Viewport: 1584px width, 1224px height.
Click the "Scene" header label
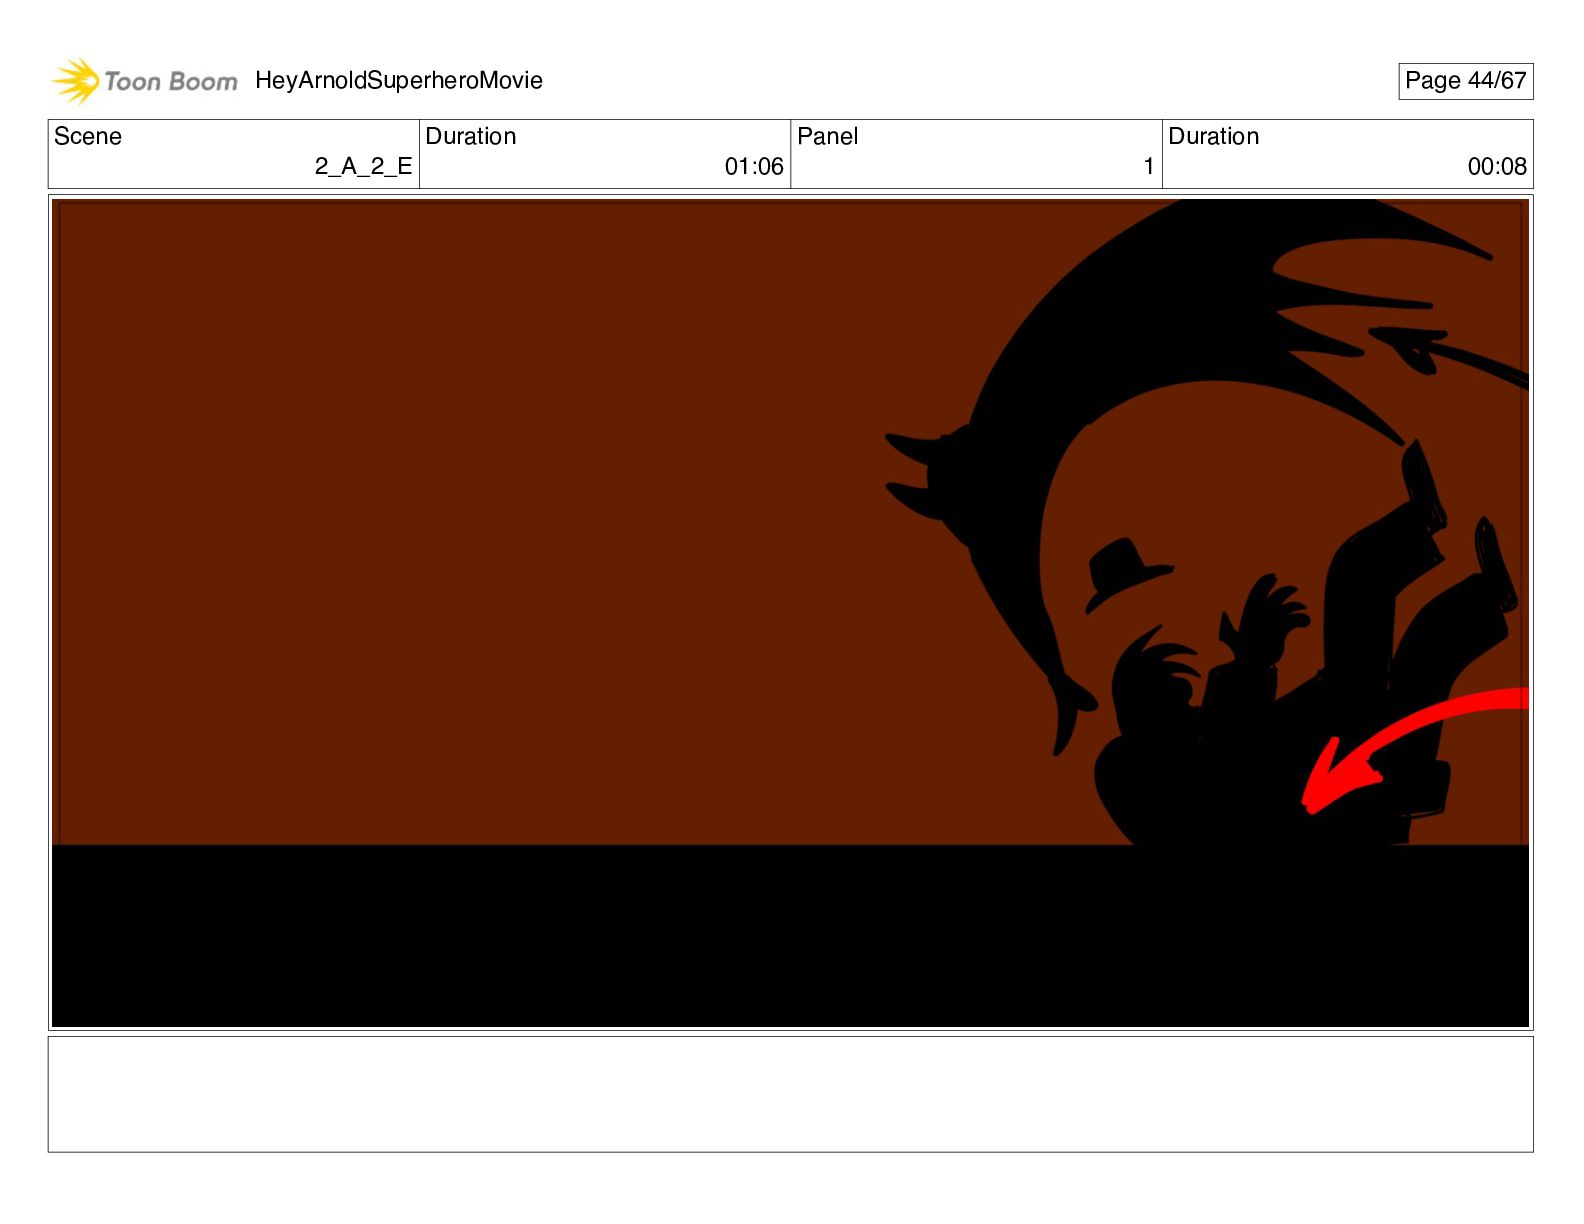click(88, 136)
